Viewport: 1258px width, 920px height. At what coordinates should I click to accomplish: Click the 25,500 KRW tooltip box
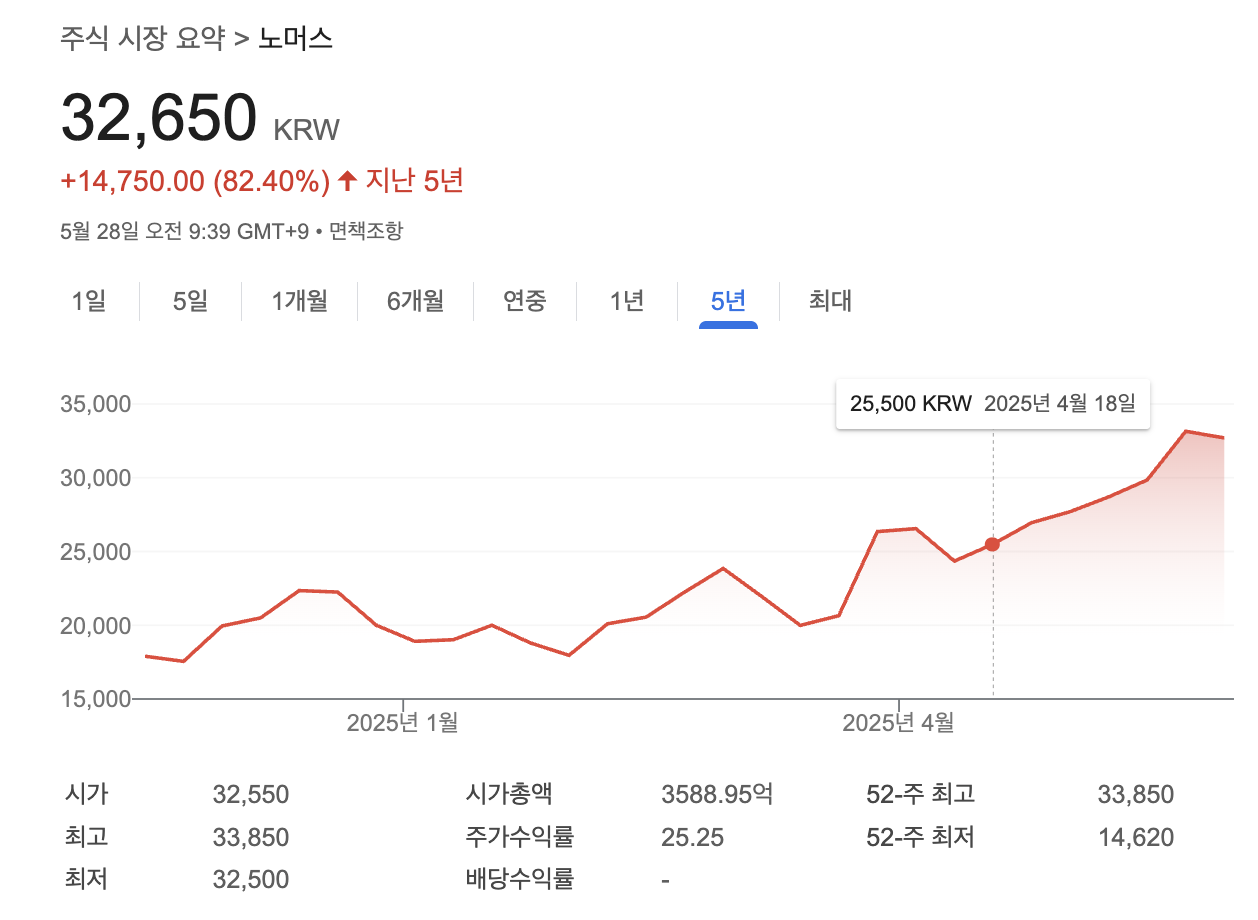point(993,404)
